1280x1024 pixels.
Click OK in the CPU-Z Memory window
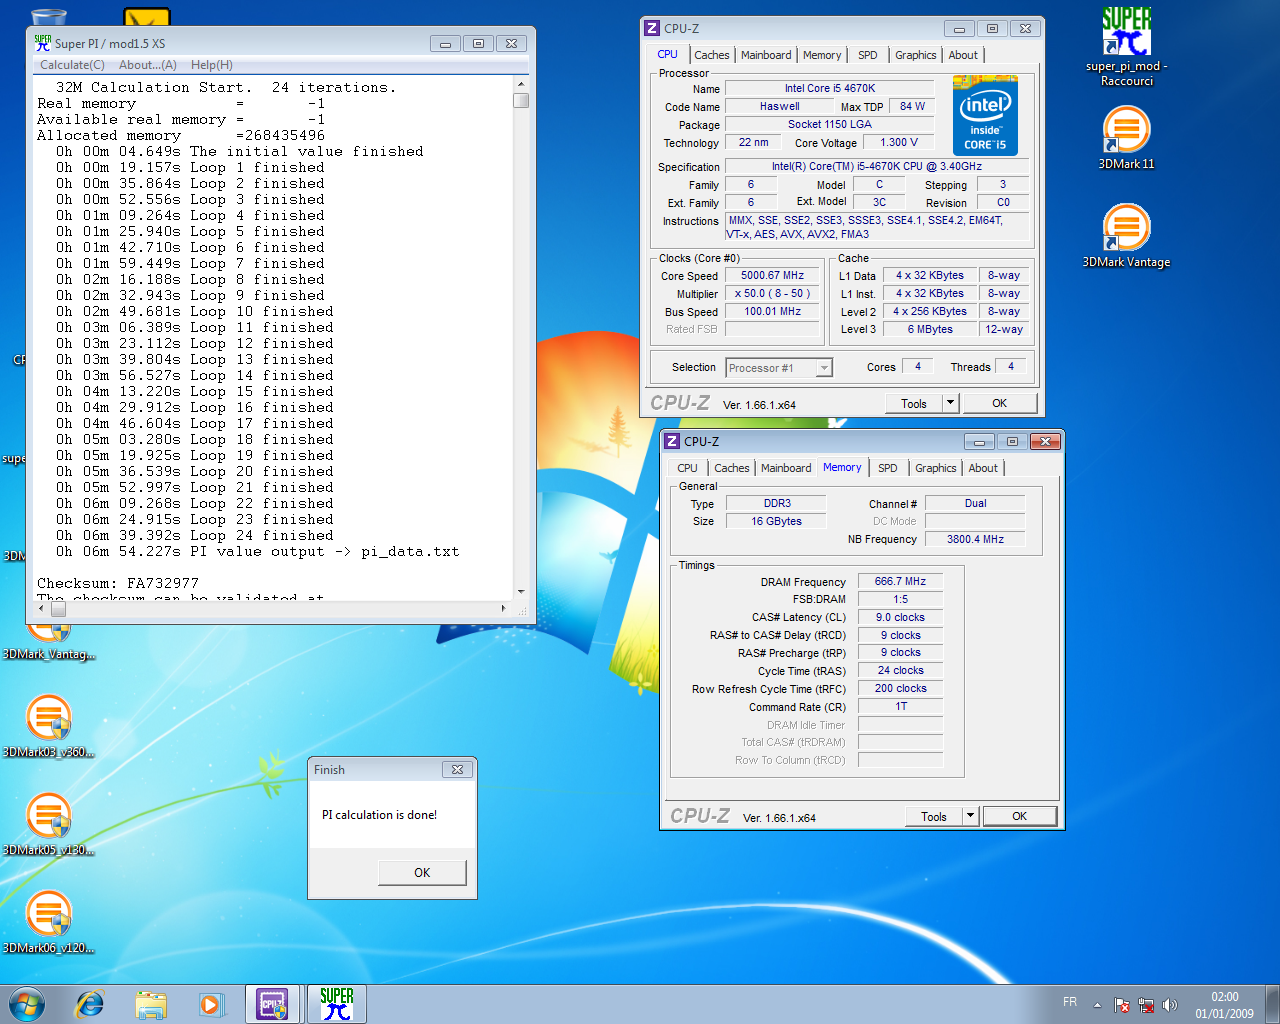pyautogui.click(x=1020, y=816)
